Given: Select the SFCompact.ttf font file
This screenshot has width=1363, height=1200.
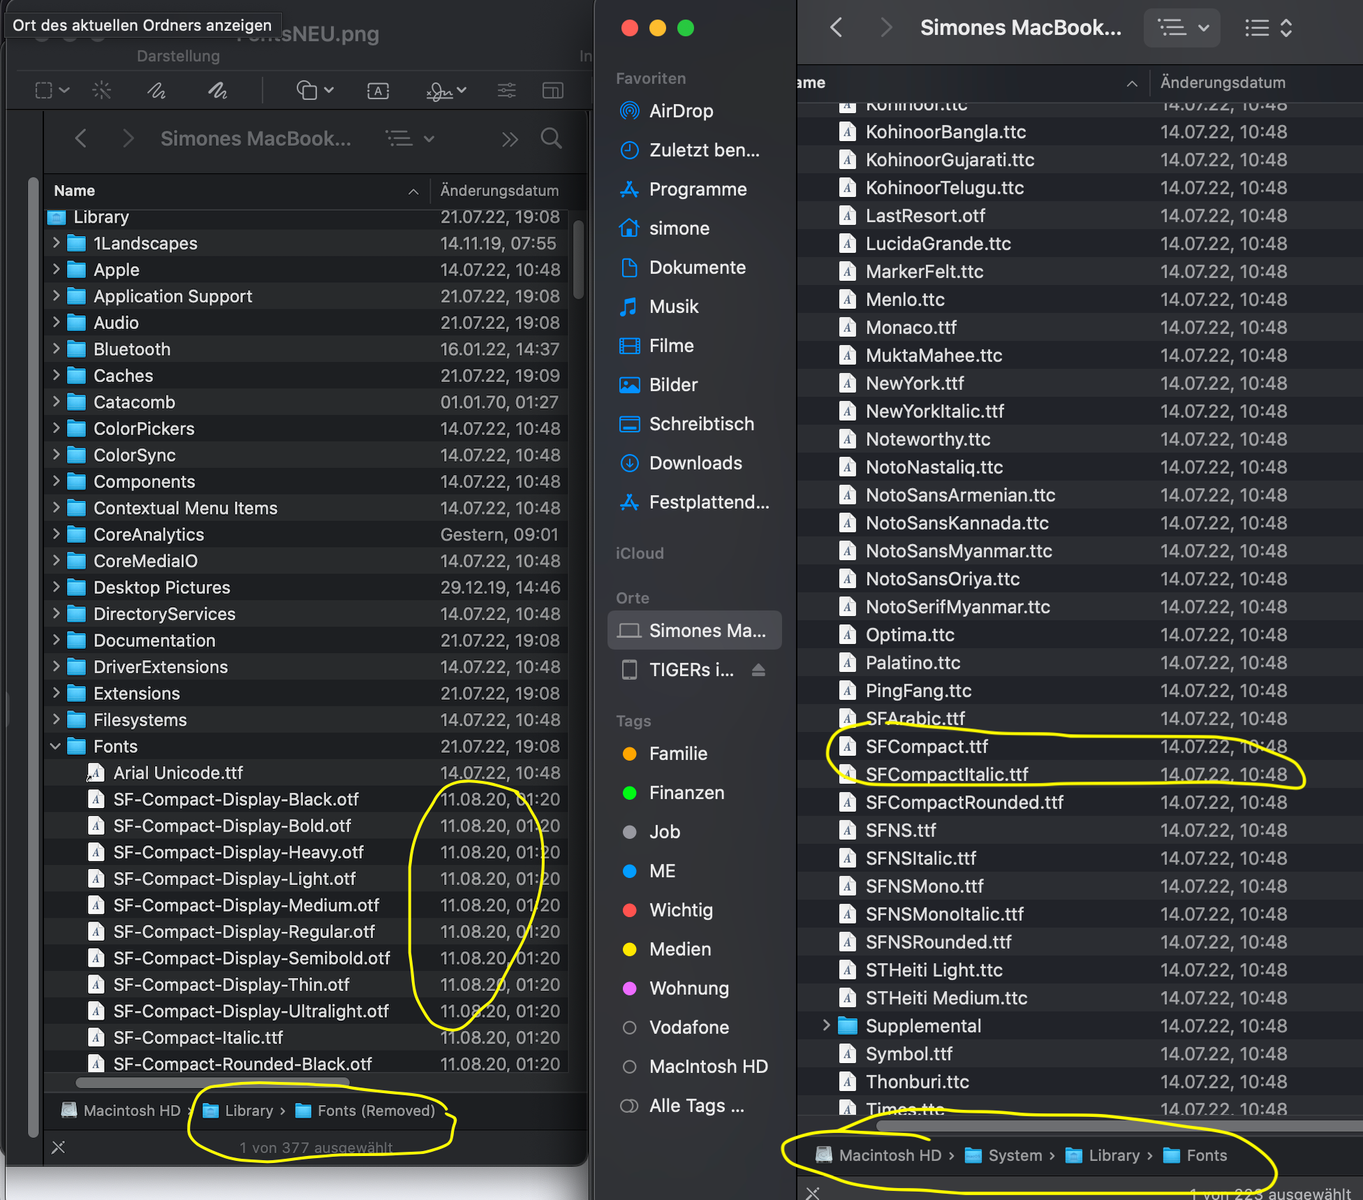Looking at the screenshot, I should (926, 746).
